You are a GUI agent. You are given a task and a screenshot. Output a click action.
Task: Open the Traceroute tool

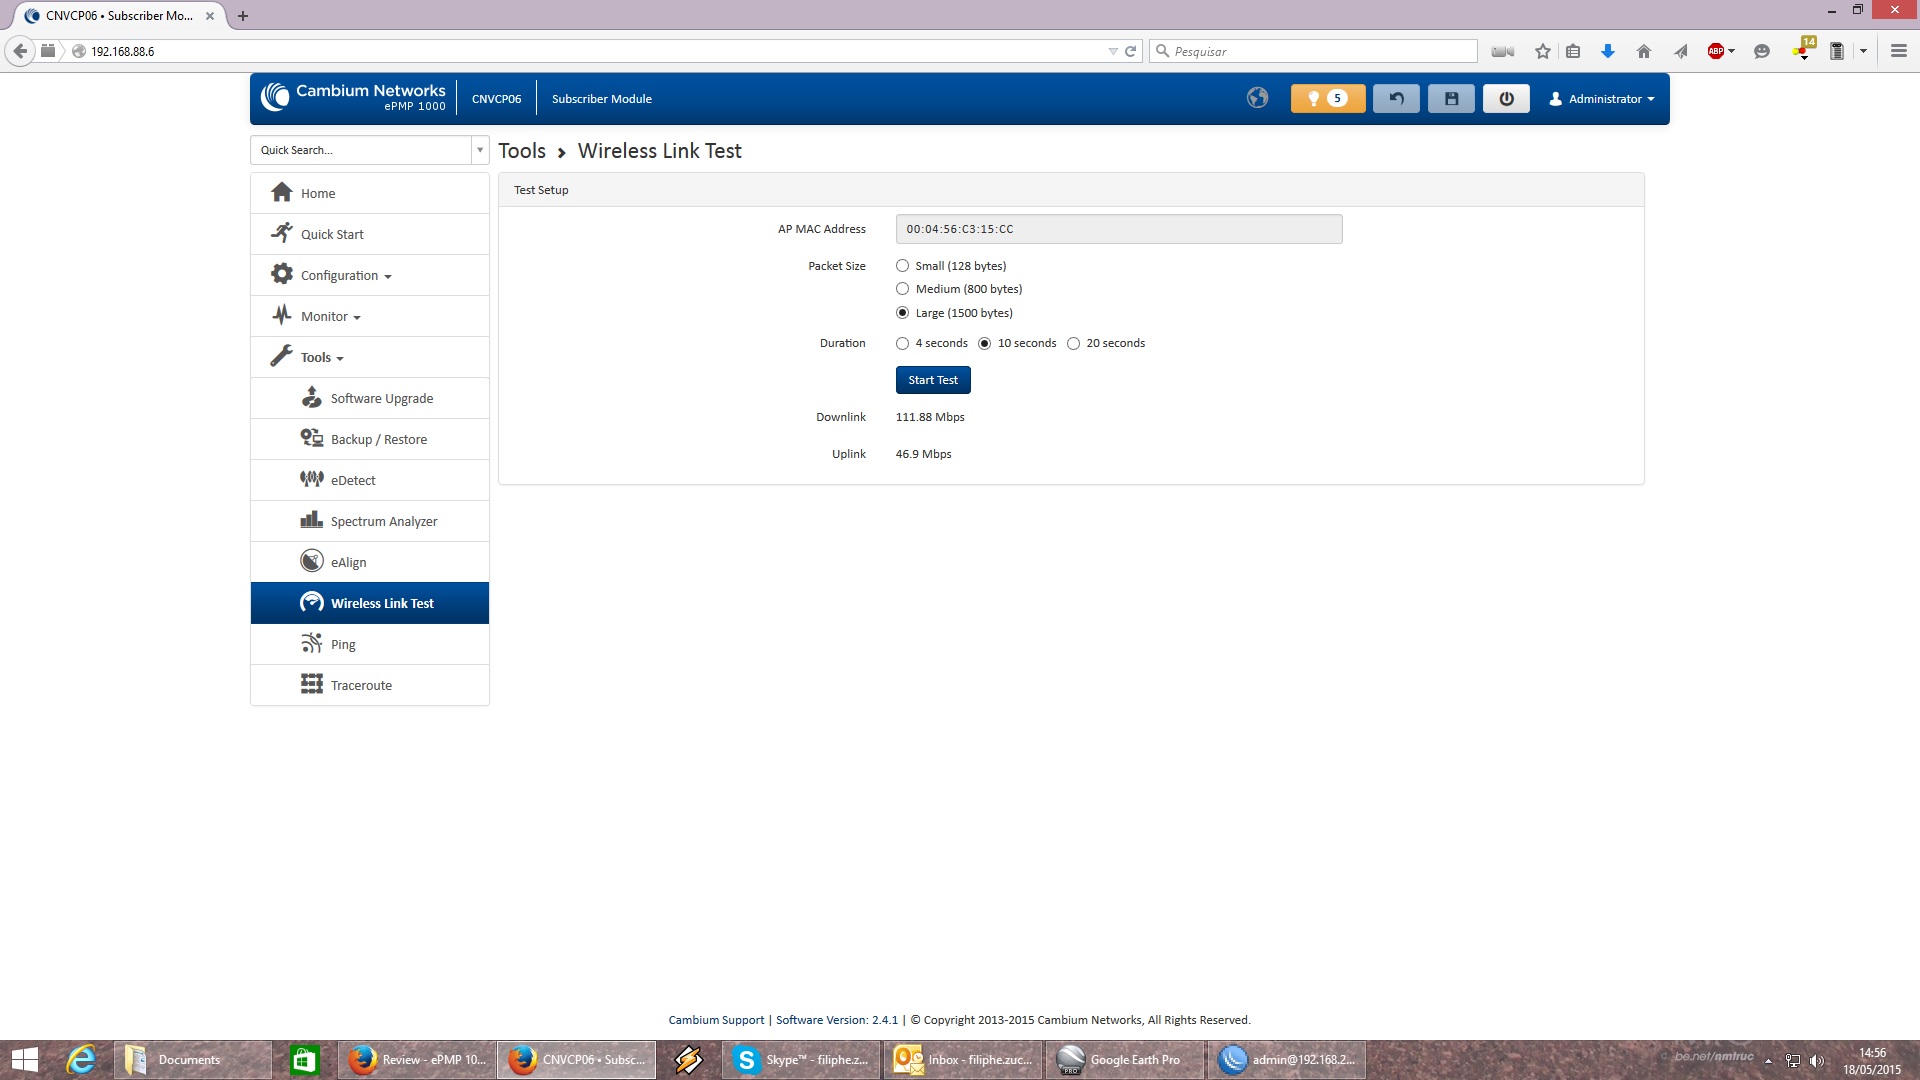coord(360,685)
